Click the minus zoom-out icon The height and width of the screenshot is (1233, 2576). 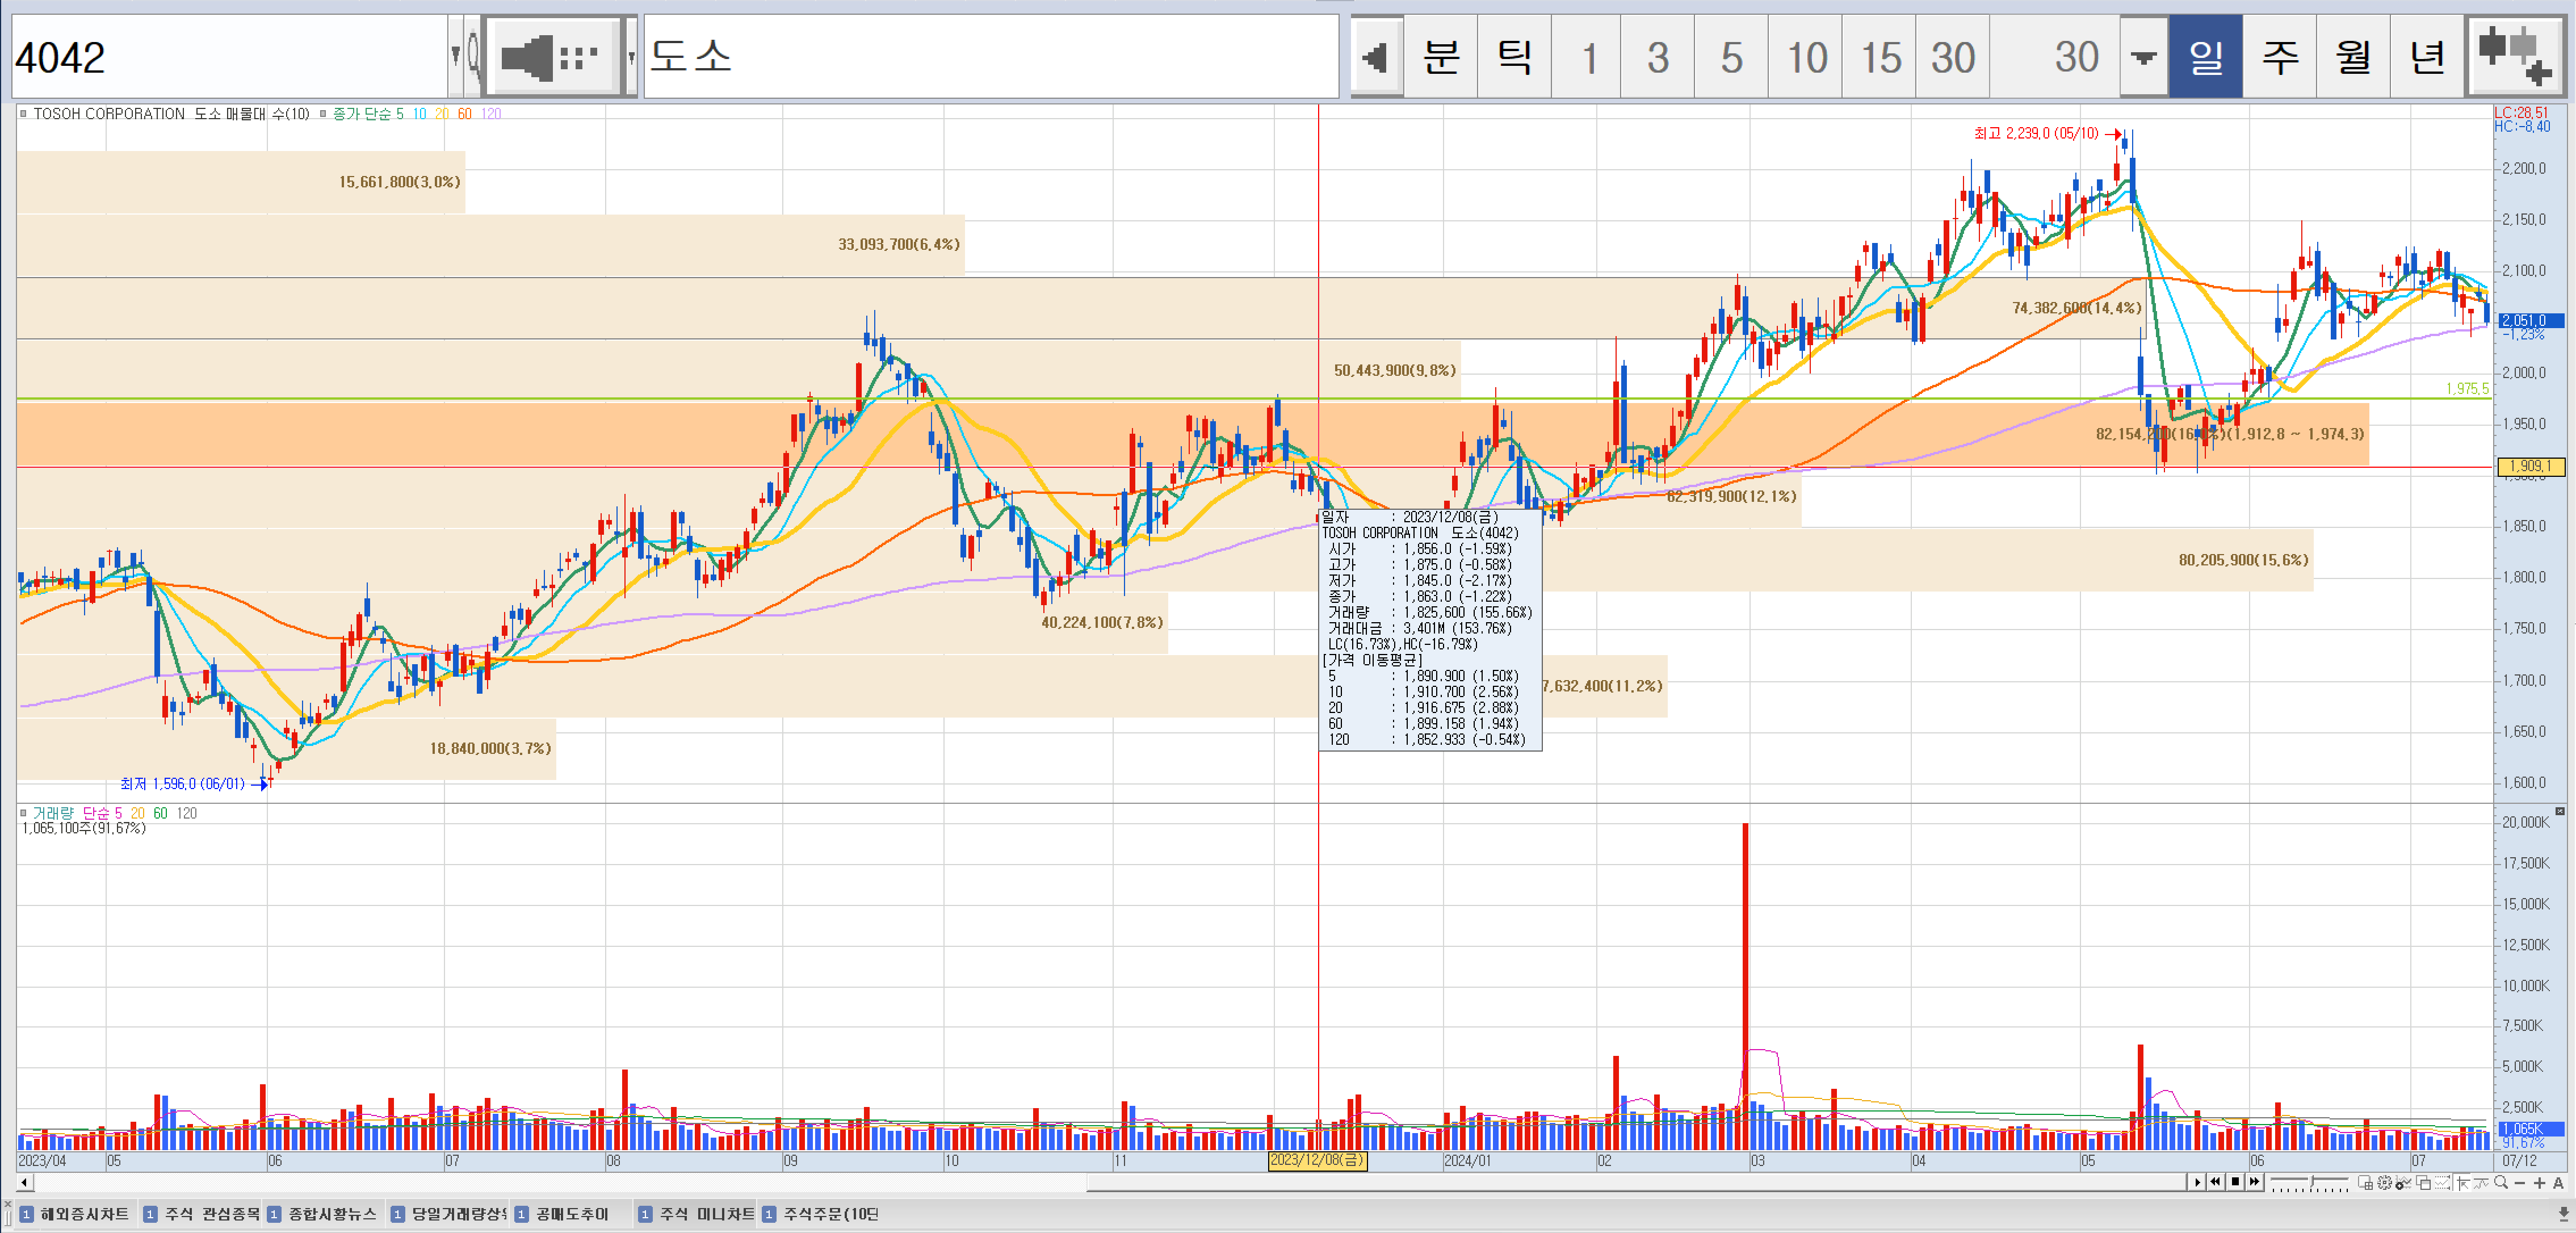pos(2520,1183)
